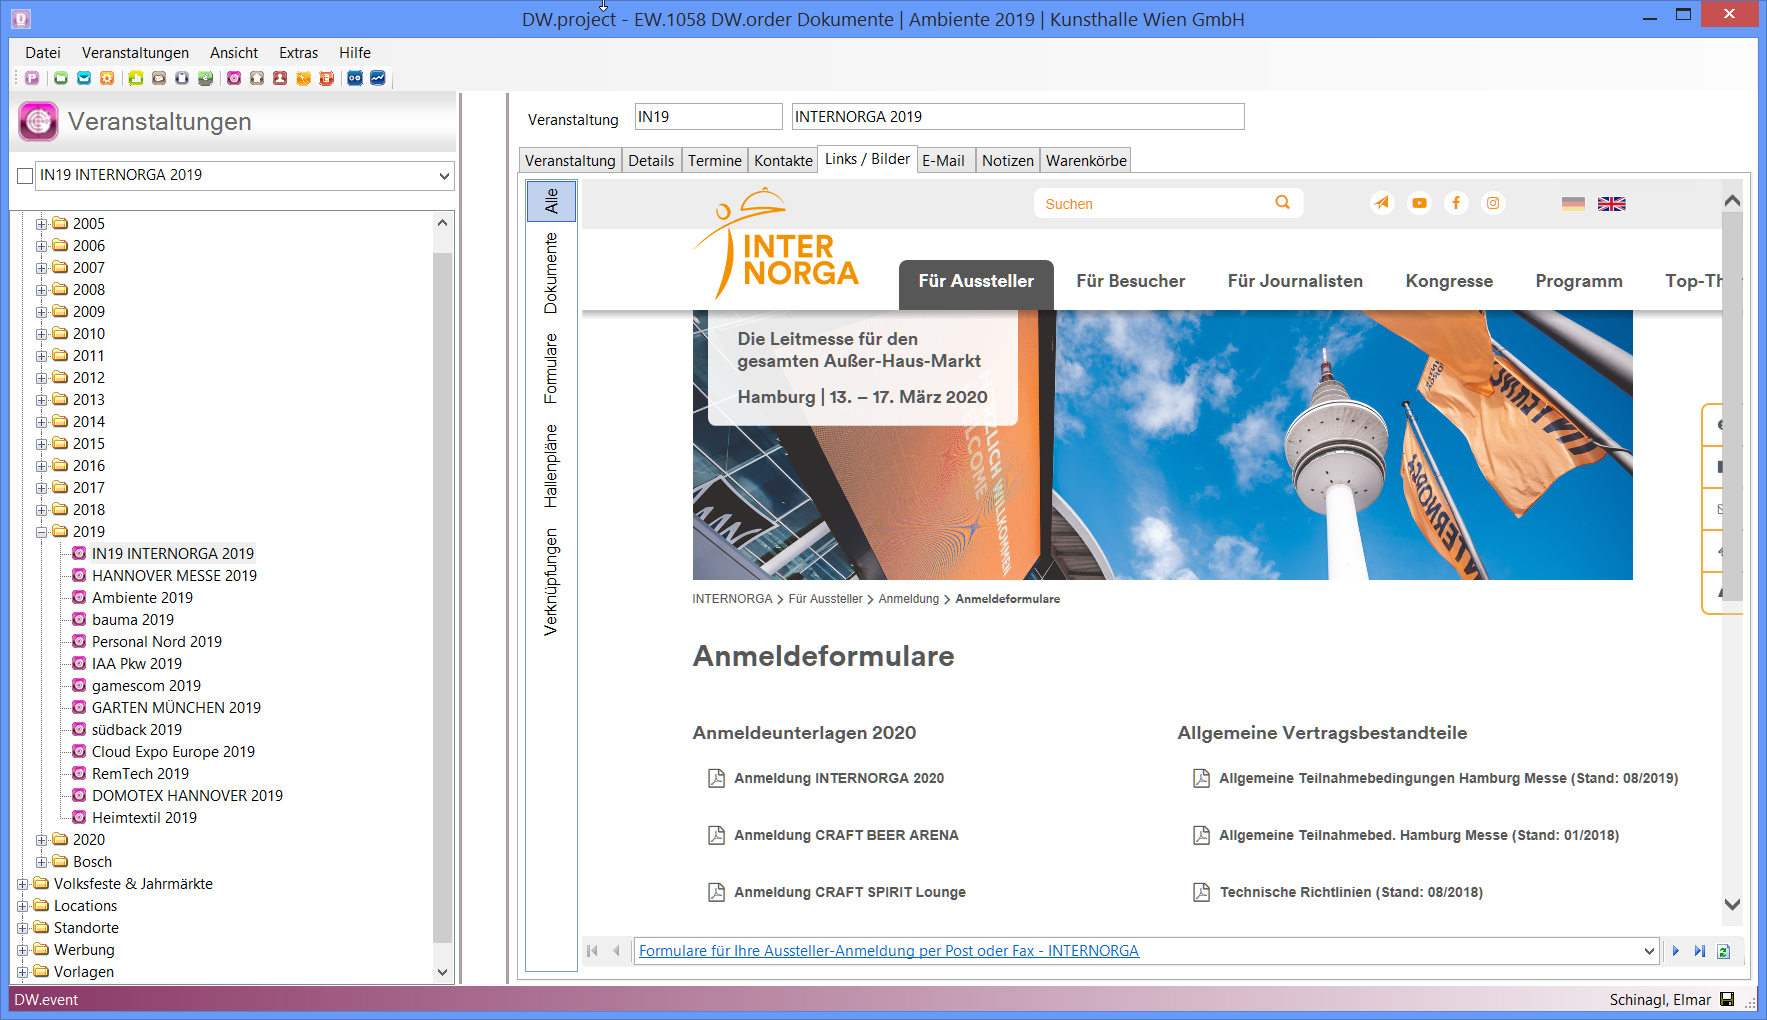The width and height of the screenshot is (1767, 1020).
Task: Click the purple P project toolbar icon
Action: pyautogui.click(x=32, y=78)
